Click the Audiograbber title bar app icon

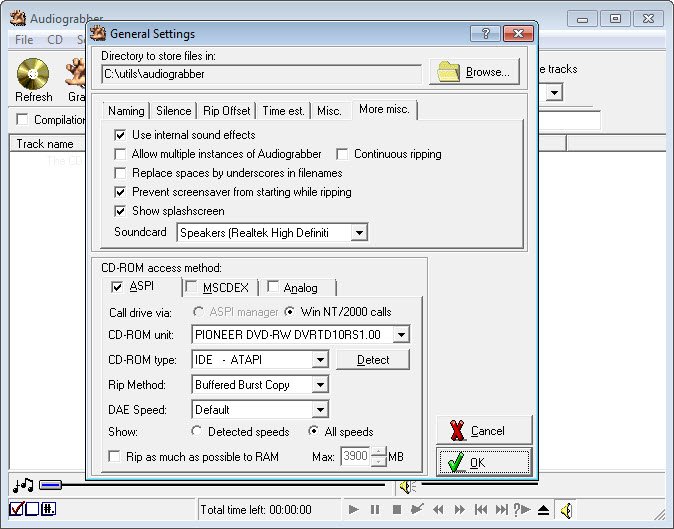tap(18, 18)
